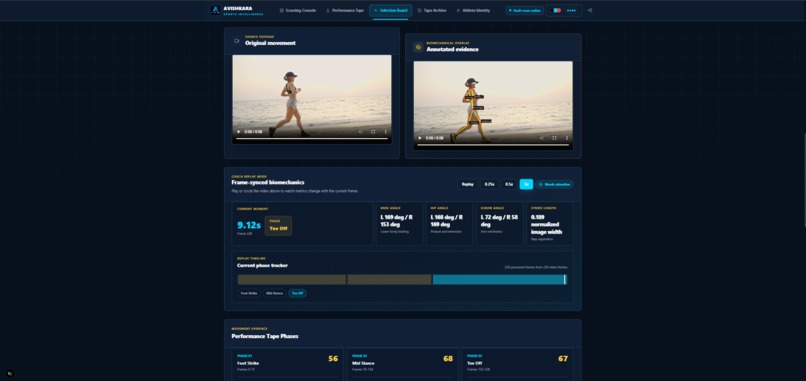The width and height of the screenshot is (806, 381).
Task: Toggle the attention pill next to 1x
Action: pyautogui.click(x=554, y=184)
